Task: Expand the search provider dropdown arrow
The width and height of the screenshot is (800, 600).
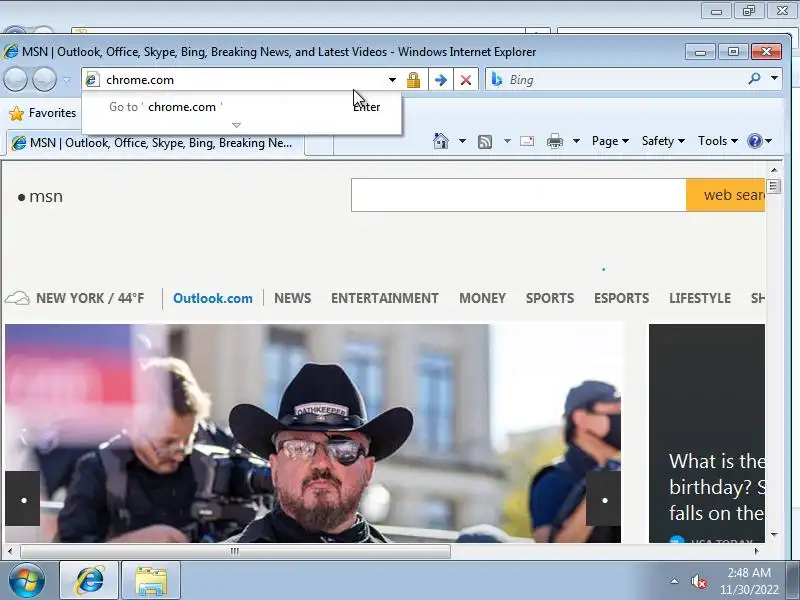Action: tap(774, 79)
